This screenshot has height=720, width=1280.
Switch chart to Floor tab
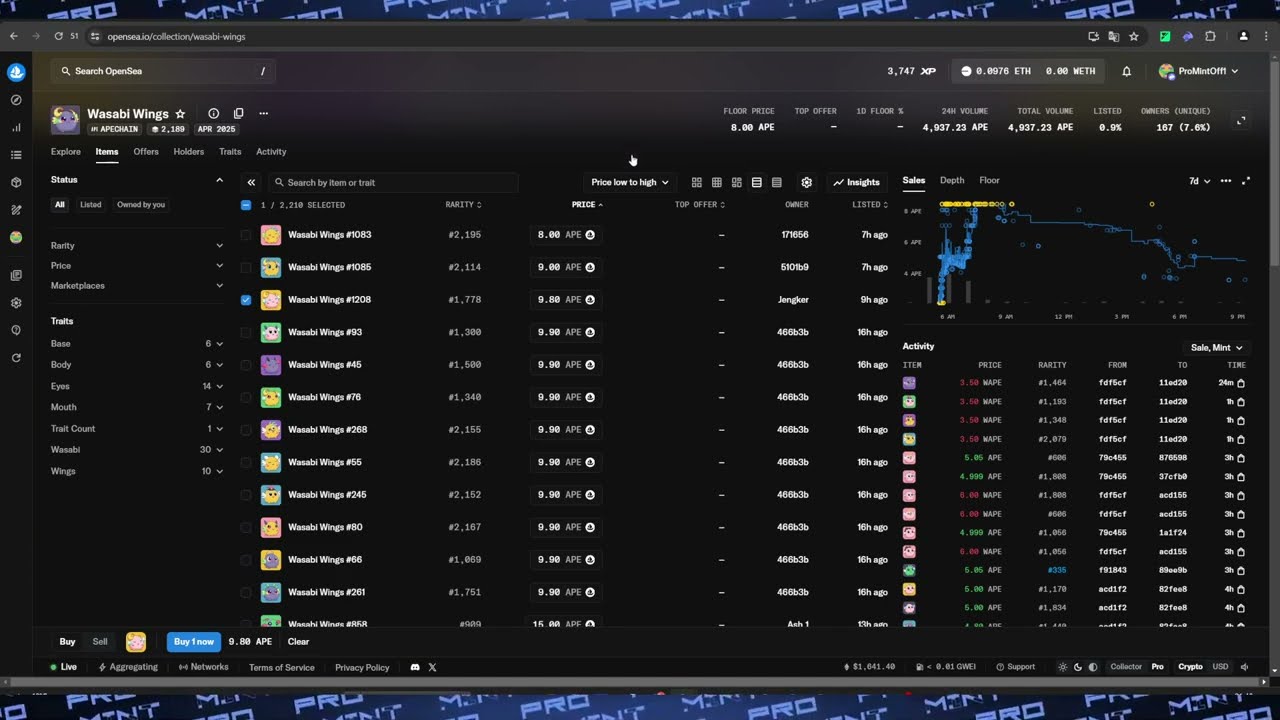pos(990,181)
